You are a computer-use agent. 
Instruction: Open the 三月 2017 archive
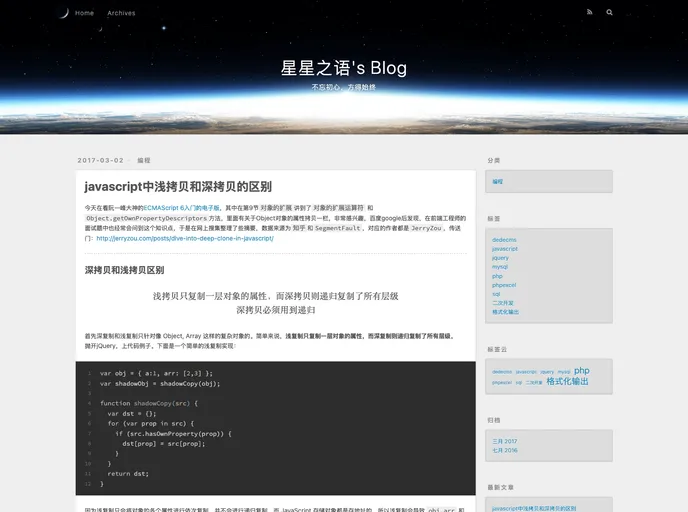(505, 441)
